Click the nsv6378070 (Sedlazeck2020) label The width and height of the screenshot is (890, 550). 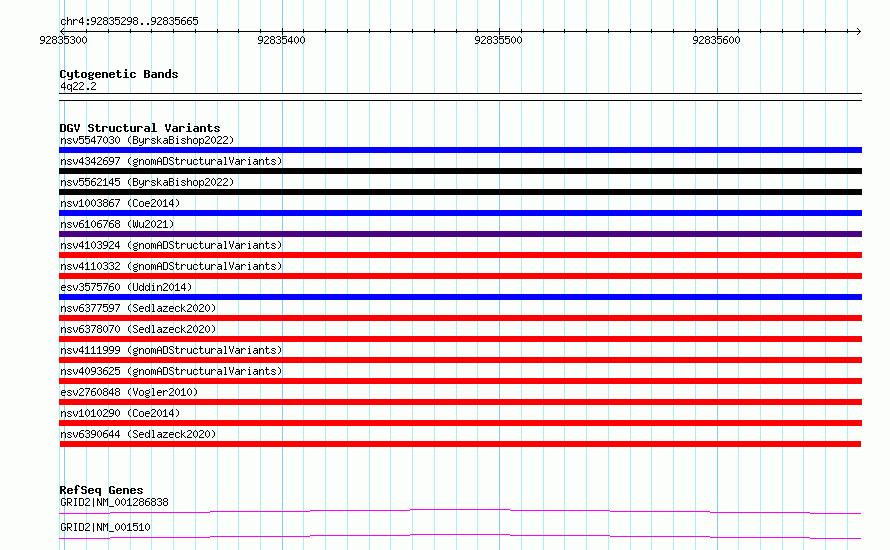click(x=138, y=329)
